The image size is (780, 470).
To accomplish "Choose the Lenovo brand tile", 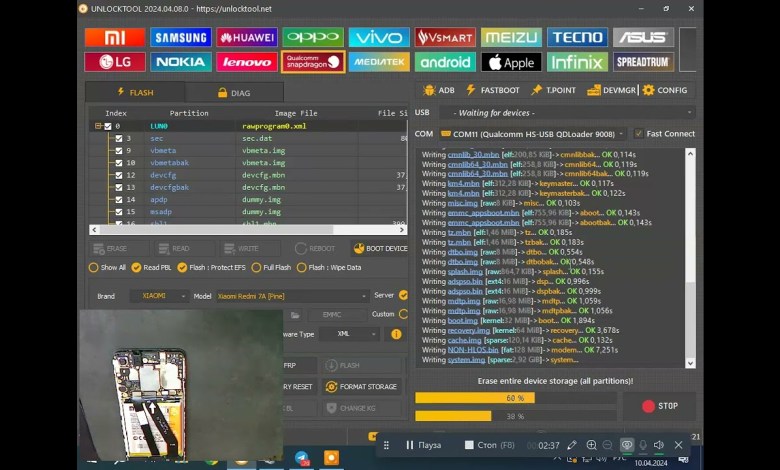I will point(247,62).
